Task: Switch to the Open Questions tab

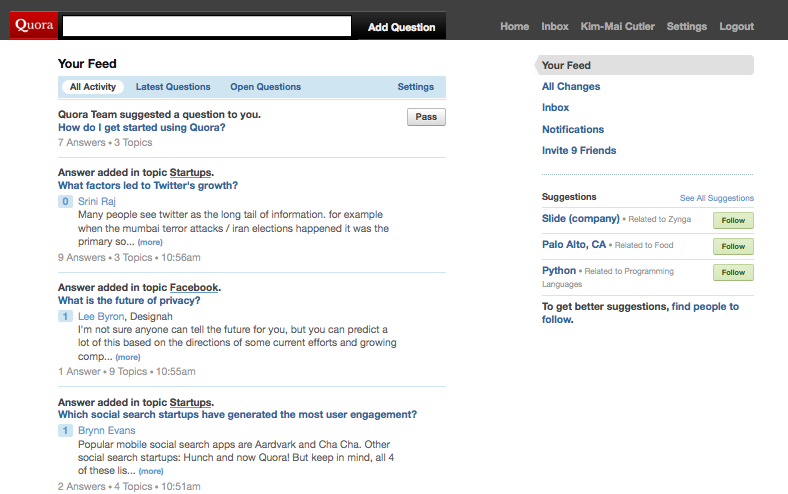Action: pos(265,87)
